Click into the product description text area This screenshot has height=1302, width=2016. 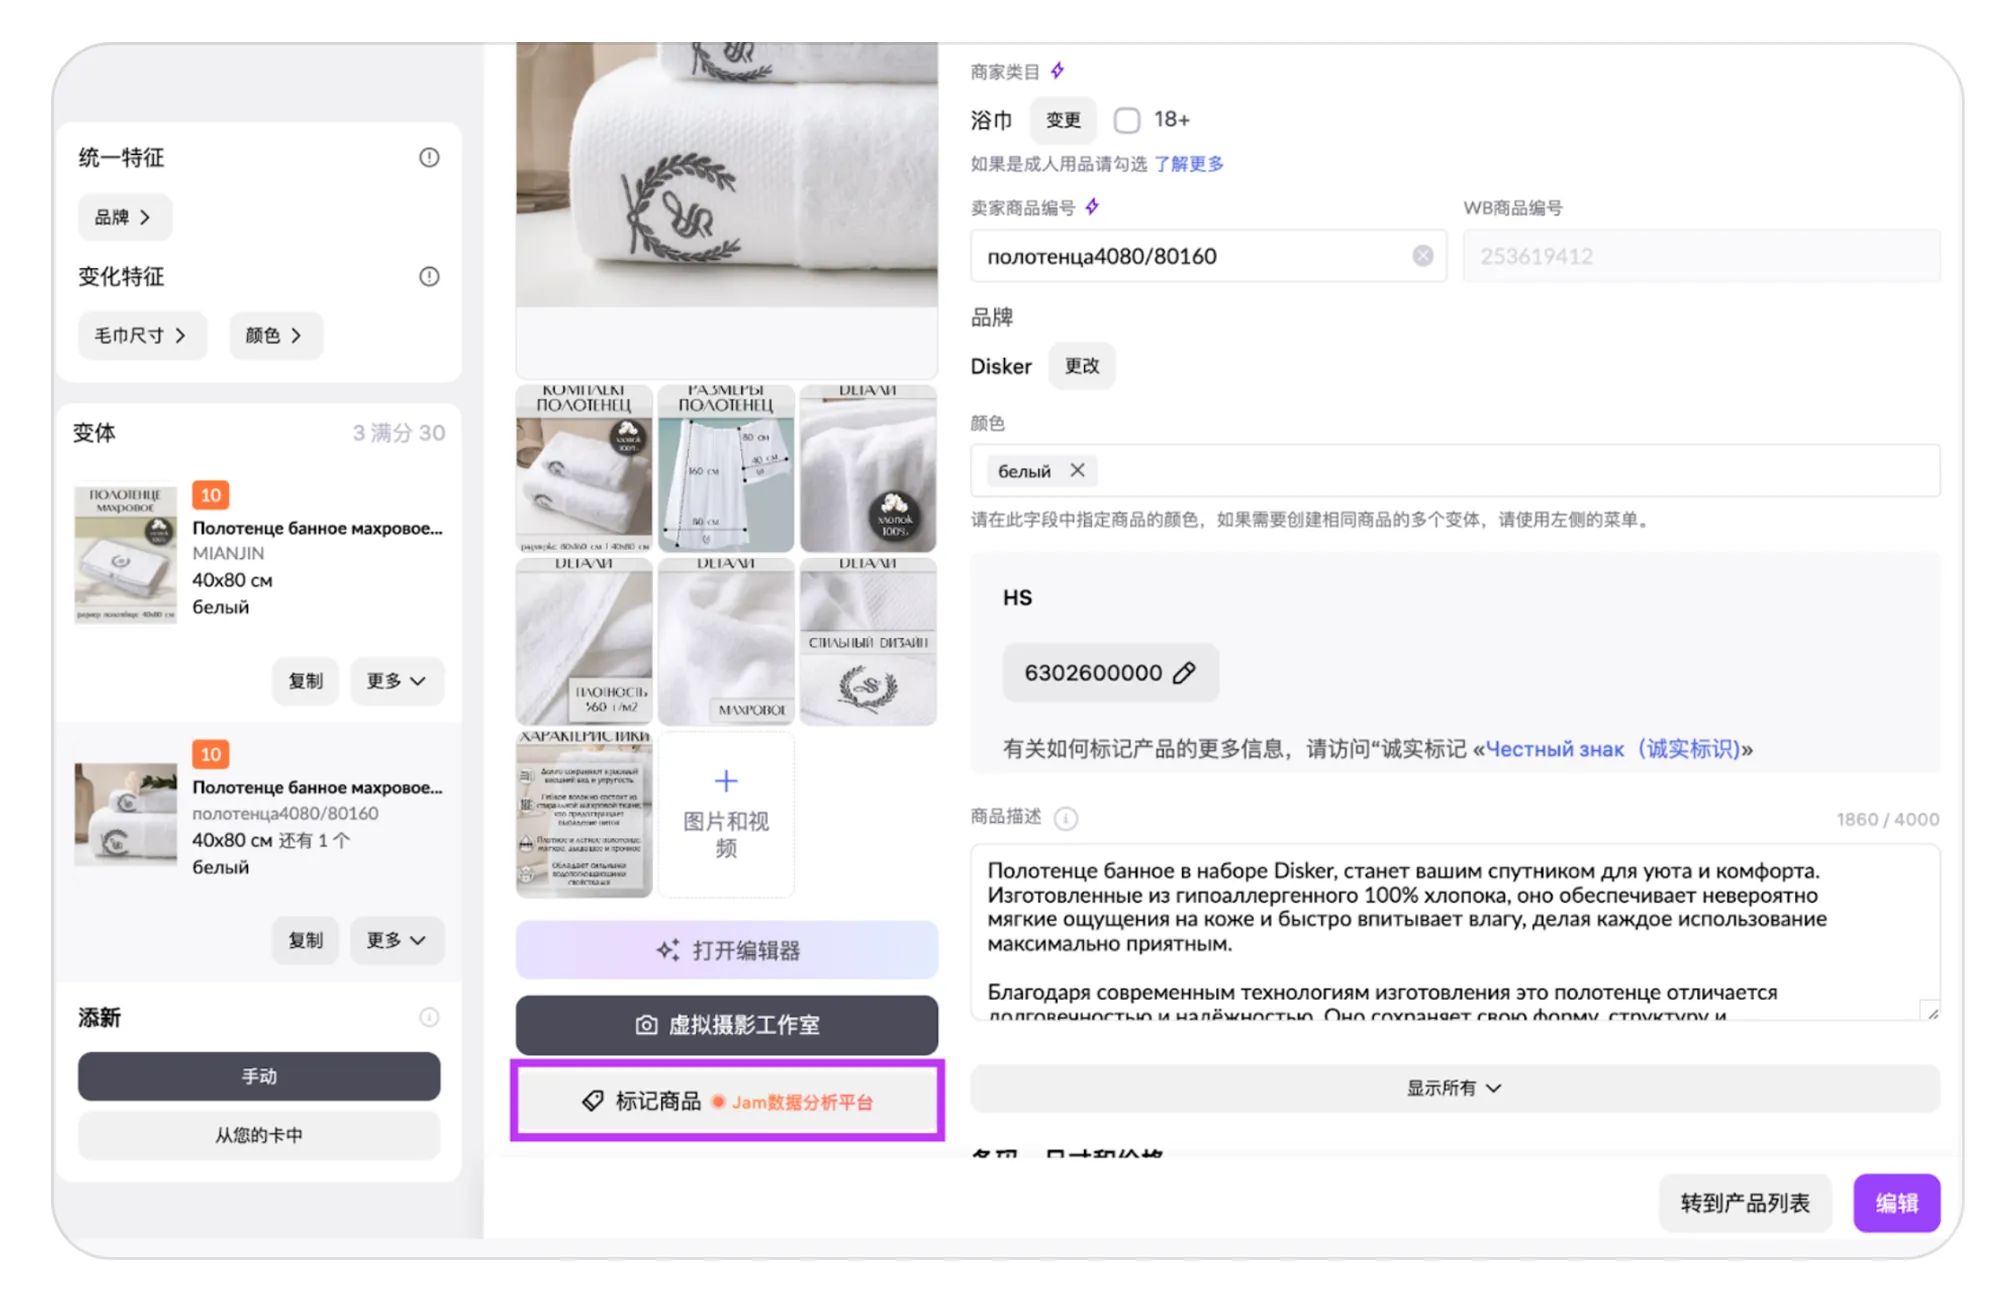click(1453, 930)
